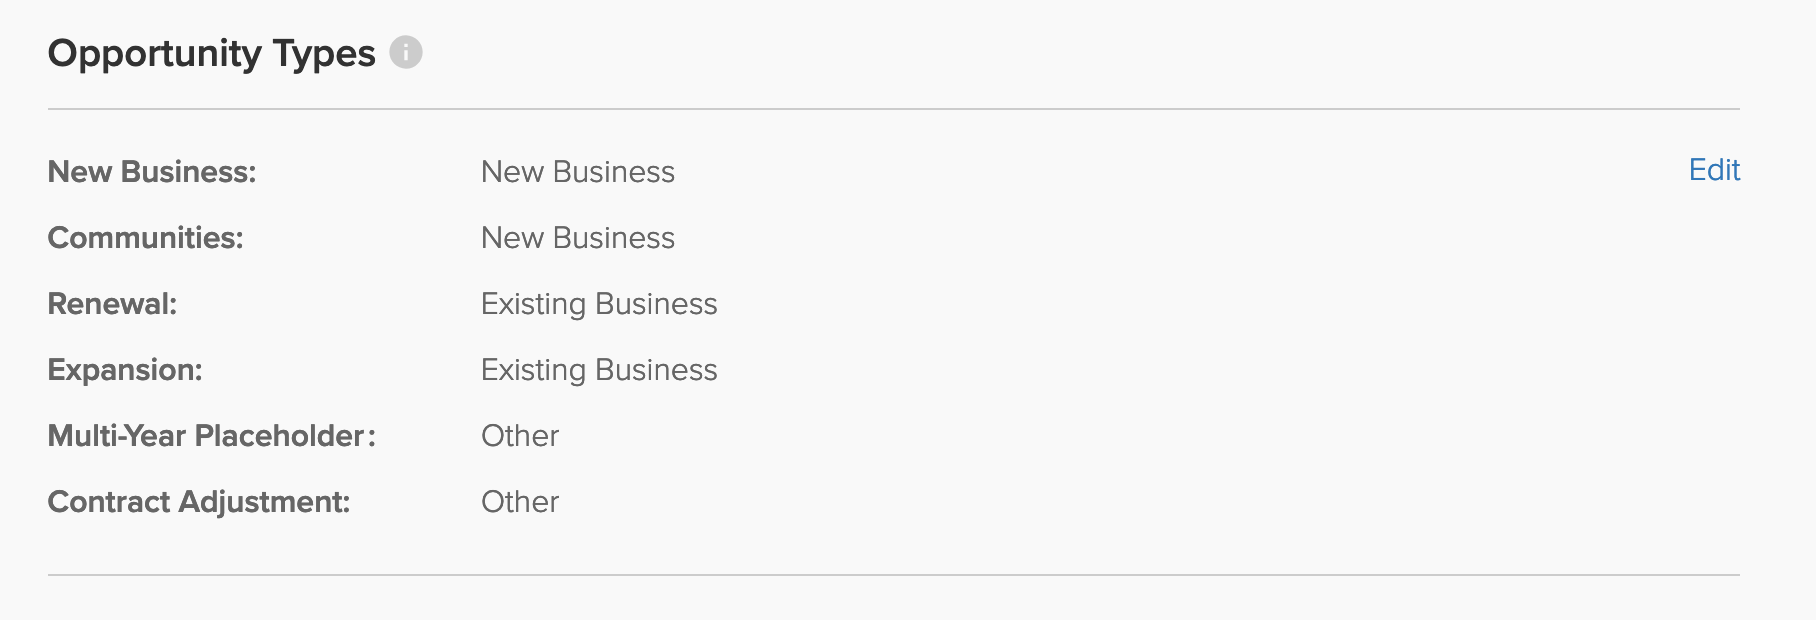Click the Communities: field label
Image resolution: width=1816 pixels, height=620 pixels.
145,238
